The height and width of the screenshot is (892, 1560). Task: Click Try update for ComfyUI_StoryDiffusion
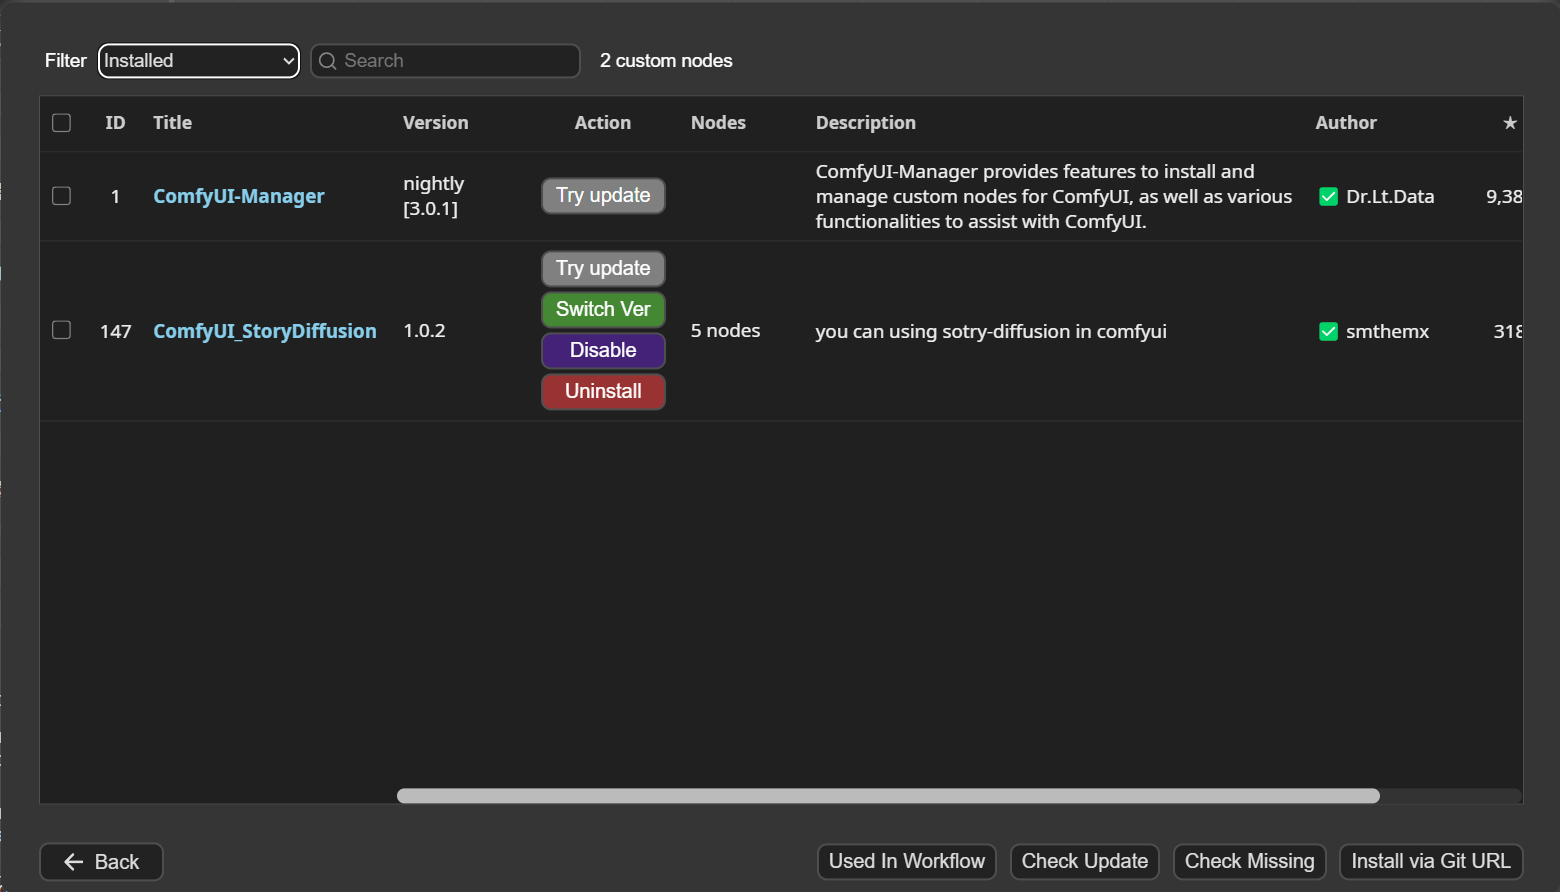(603, 268)
